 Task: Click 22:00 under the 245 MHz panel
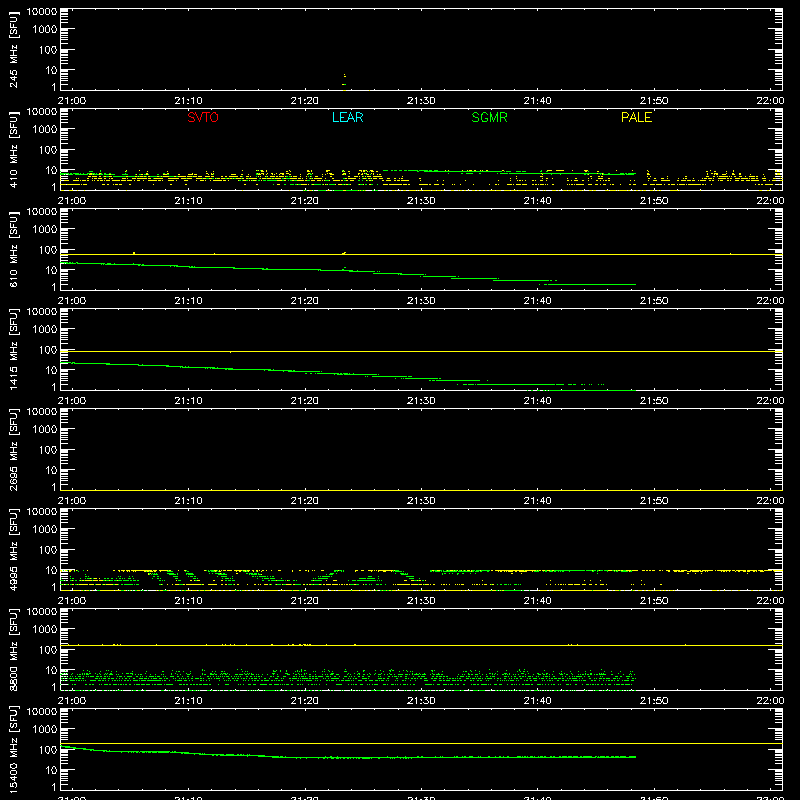tap(770, 101)
